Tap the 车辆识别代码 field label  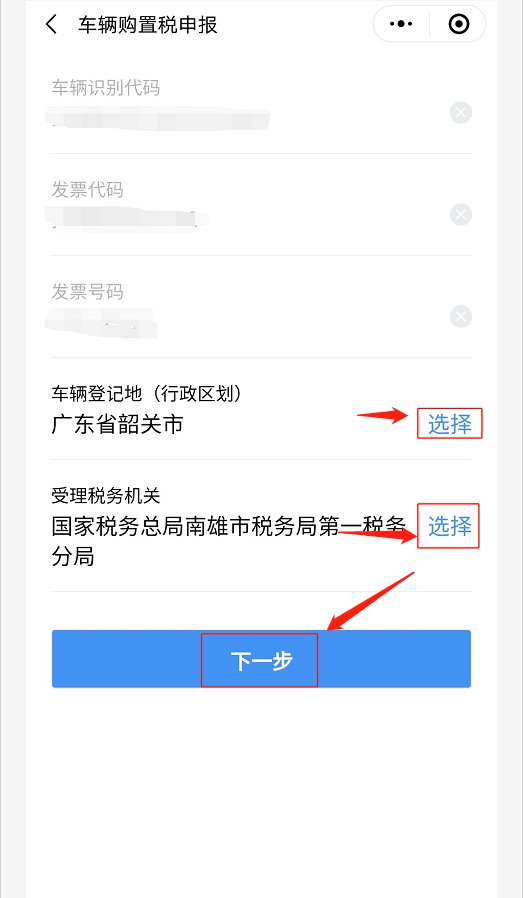tap(105, 88)
